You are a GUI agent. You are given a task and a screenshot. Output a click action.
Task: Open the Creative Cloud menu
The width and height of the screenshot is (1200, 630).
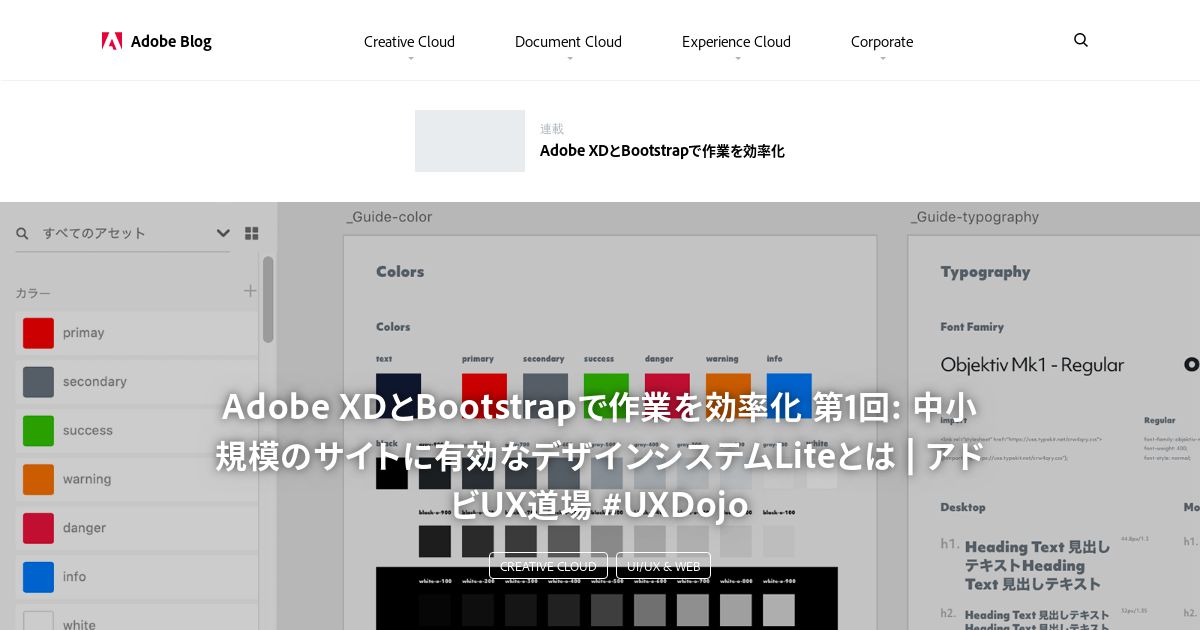click(x=409, y=42)
